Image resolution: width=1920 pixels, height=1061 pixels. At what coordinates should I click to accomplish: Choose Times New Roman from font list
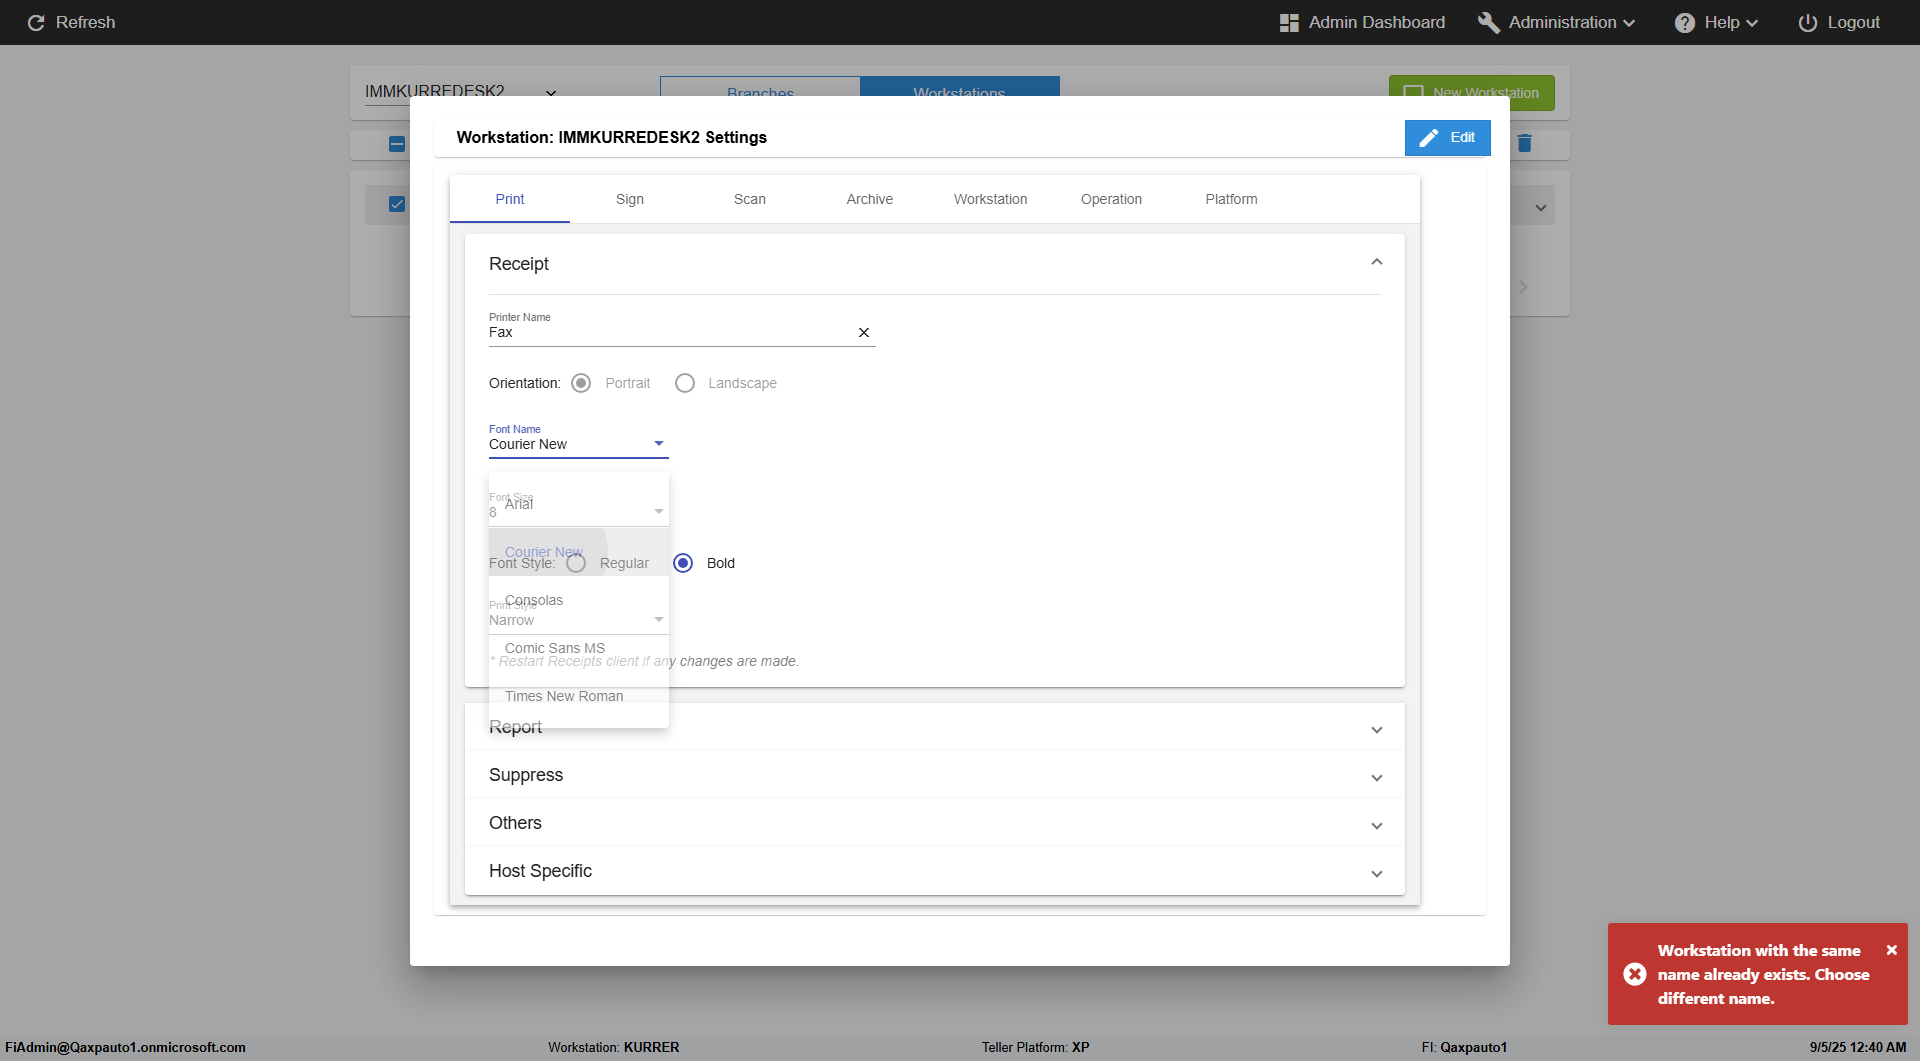579,696
